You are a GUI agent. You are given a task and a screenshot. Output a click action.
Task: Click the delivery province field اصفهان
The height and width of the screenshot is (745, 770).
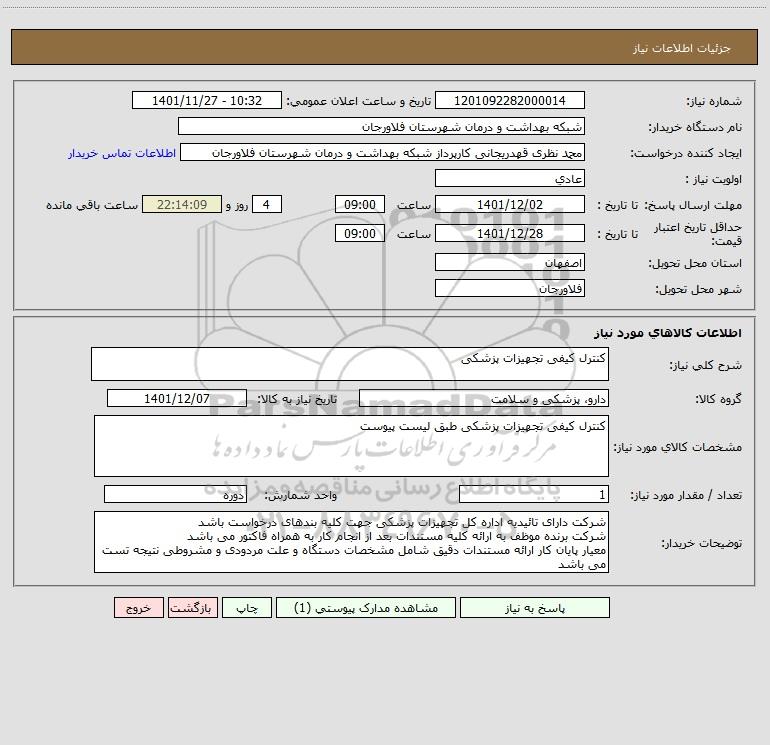510,262
